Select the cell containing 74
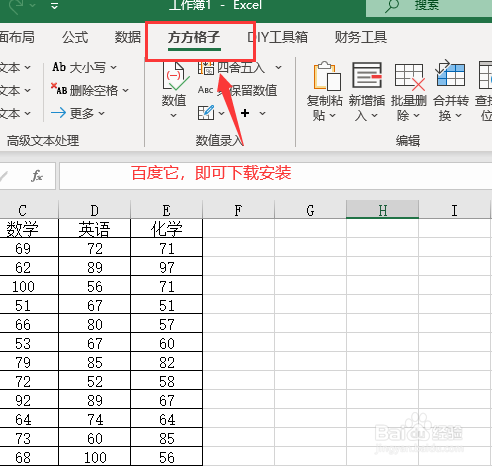This screenshot has height=466, width=492. (x=94, y=419)
